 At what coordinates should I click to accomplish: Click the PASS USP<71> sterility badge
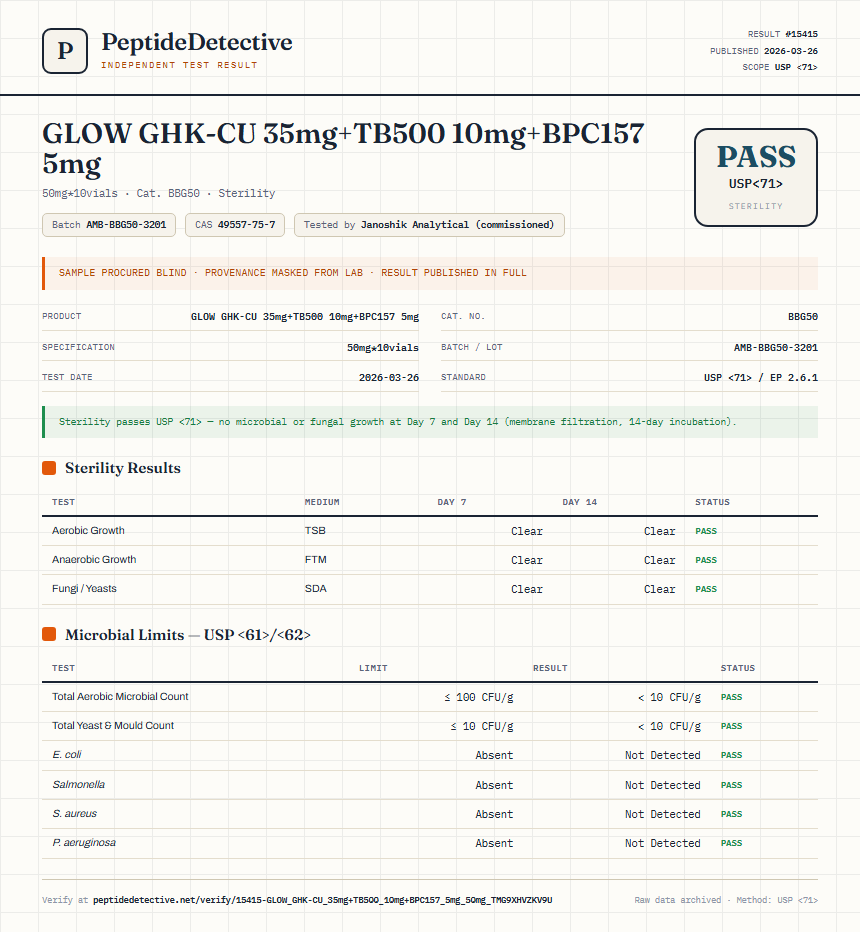[755, 177]
